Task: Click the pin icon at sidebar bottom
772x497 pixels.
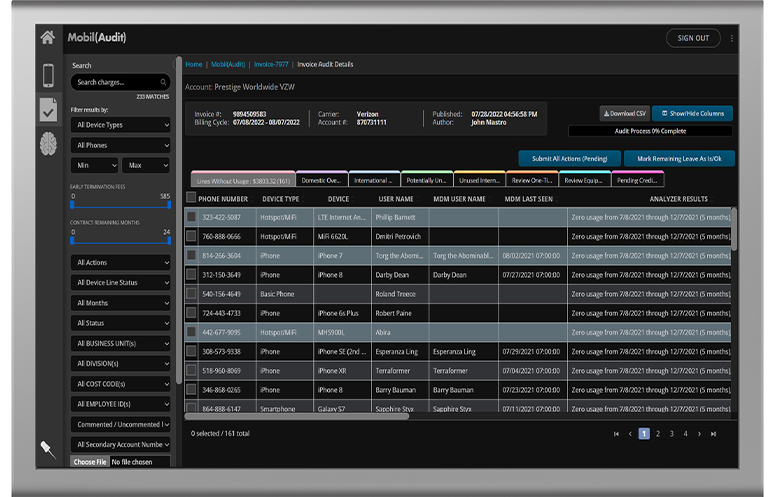Action: [47, 449]
